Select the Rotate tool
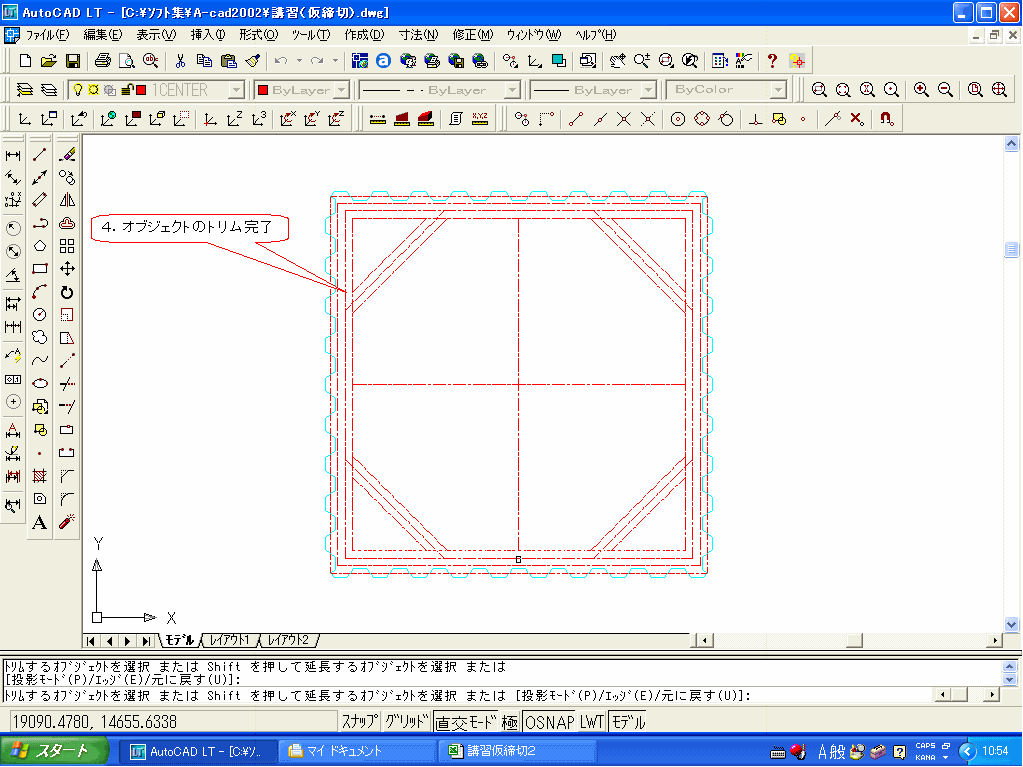Image resolution: width=1023 pixels, height=767 pixels. point(67,292)
